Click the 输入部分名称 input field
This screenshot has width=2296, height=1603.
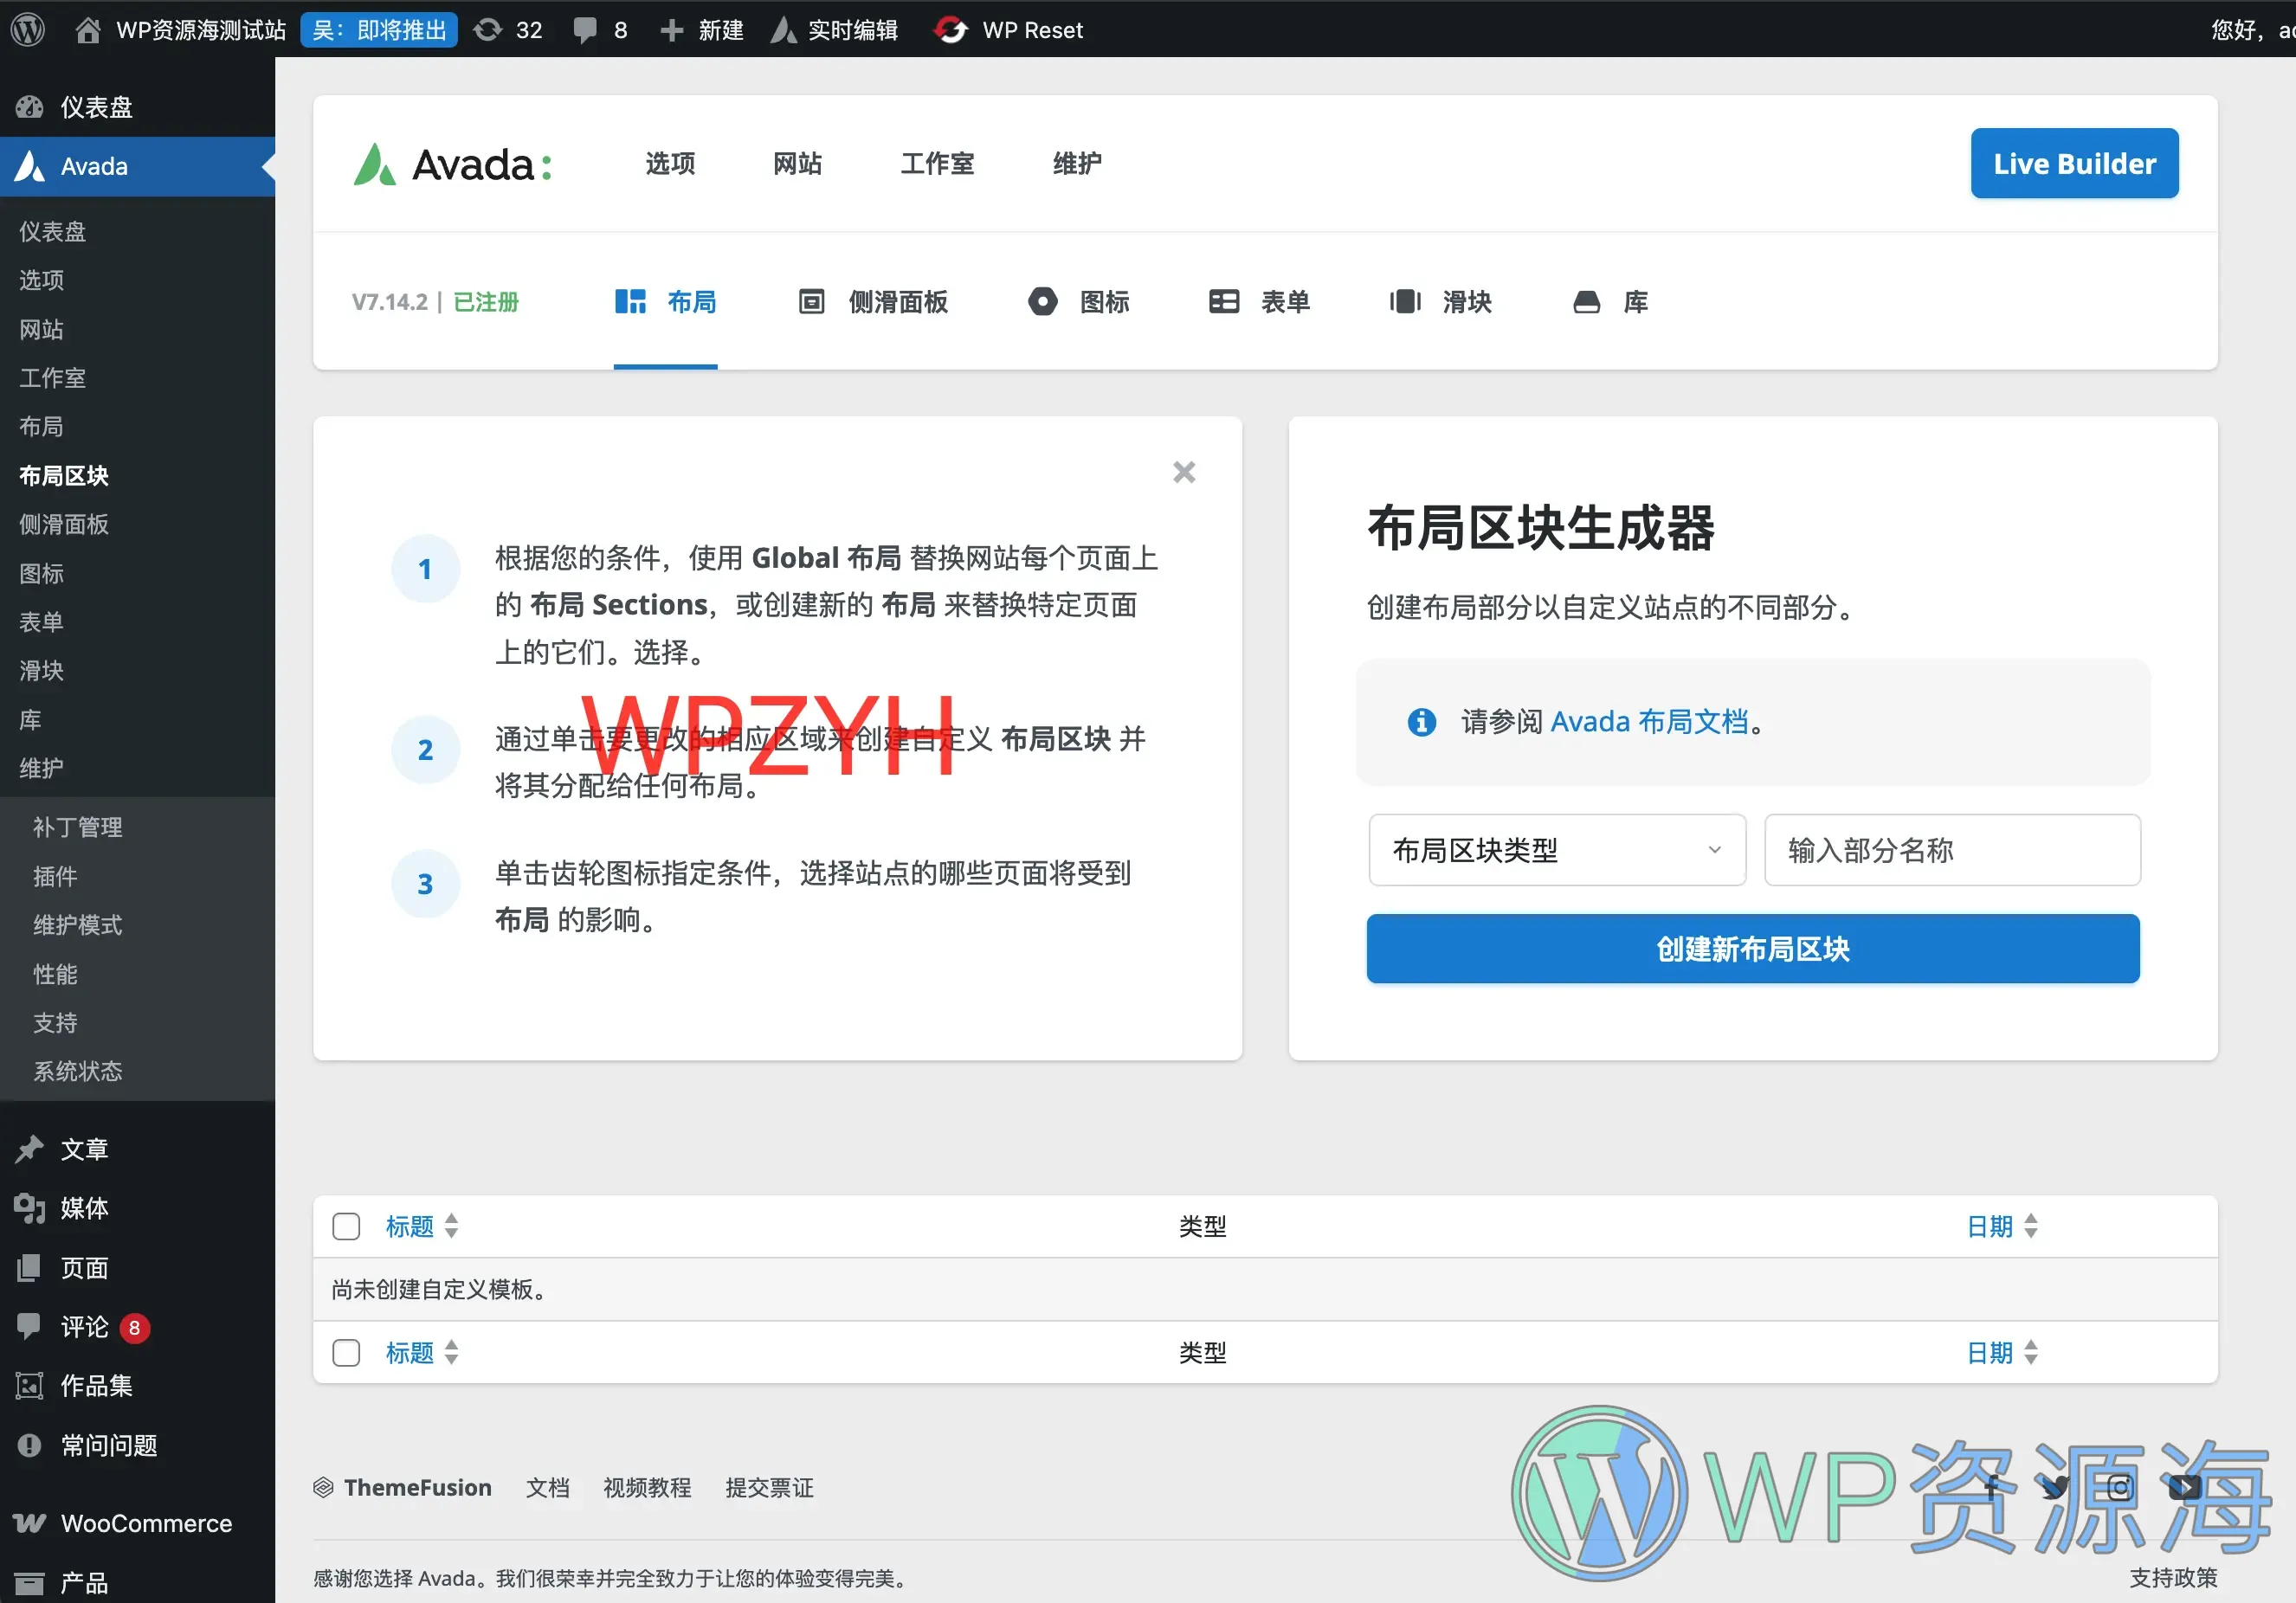(x=1951, y=849)
